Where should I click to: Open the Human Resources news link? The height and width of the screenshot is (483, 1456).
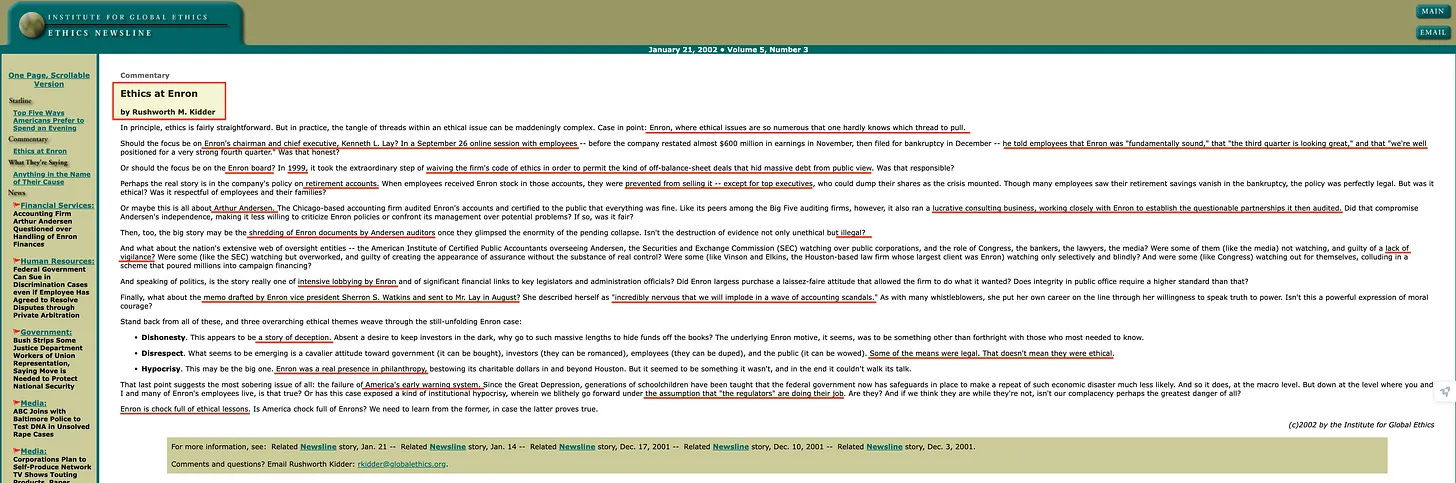coord(57,261)
